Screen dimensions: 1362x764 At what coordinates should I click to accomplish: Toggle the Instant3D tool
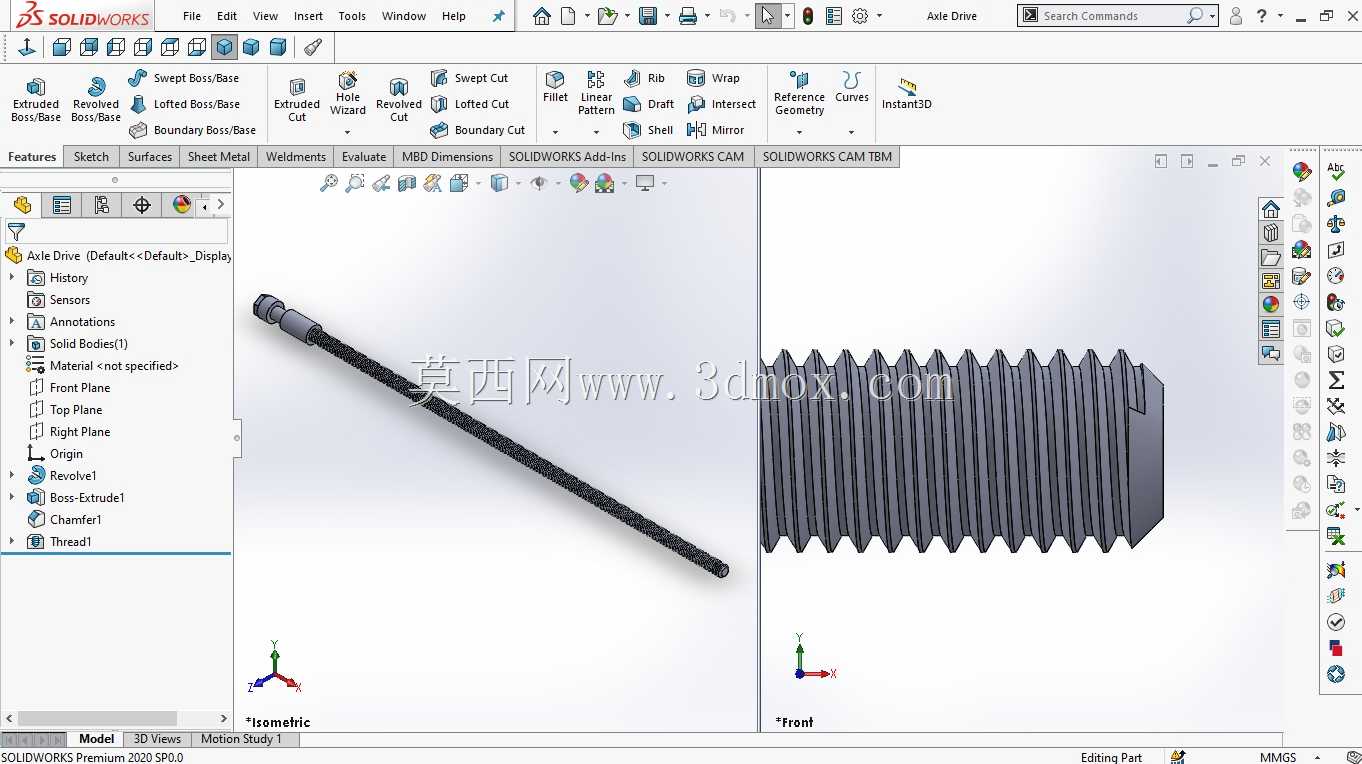pos(906,93)
